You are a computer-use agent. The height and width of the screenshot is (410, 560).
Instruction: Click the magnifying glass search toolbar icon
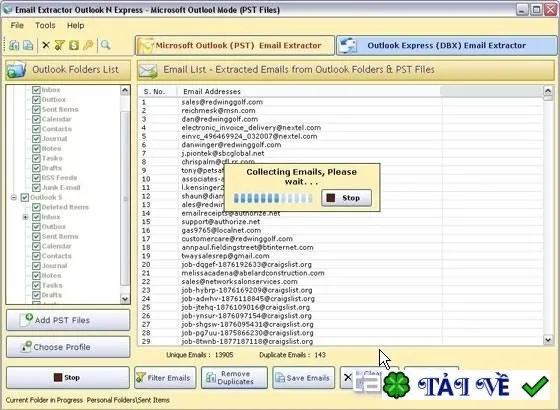point(105,45)
